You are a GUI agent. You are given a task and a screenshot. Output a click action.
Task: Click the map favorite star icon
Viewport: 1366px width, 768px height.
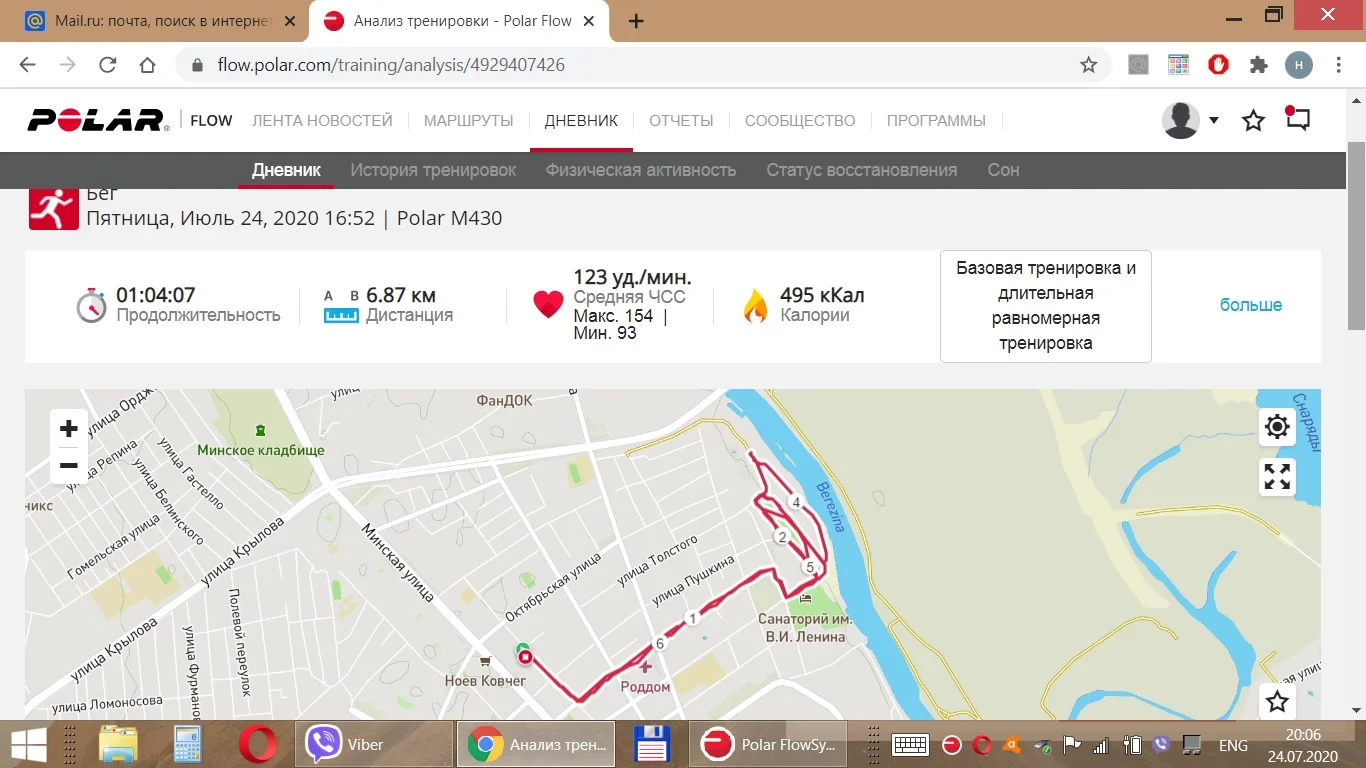pos(1277,702)
